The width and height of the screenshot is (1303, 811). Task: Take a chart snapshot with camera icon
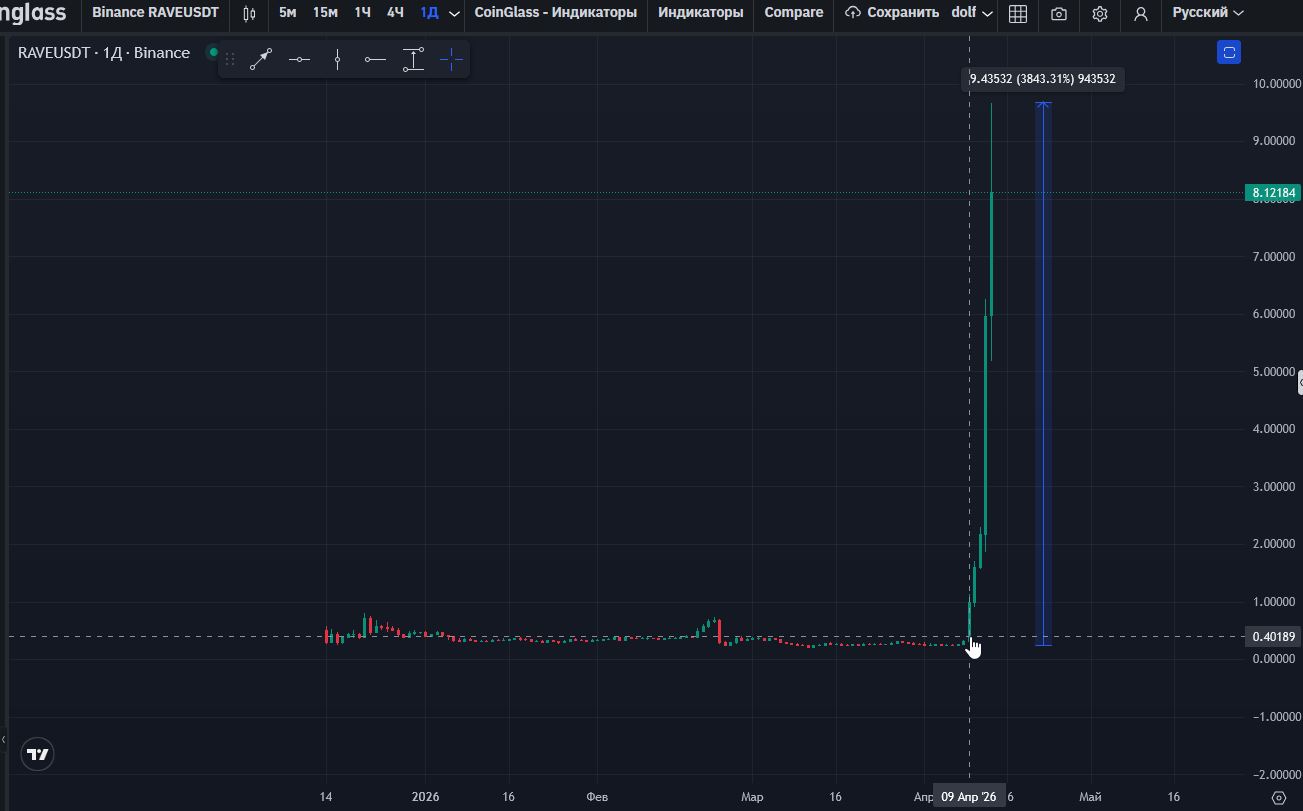click(x=1059, y=13)
